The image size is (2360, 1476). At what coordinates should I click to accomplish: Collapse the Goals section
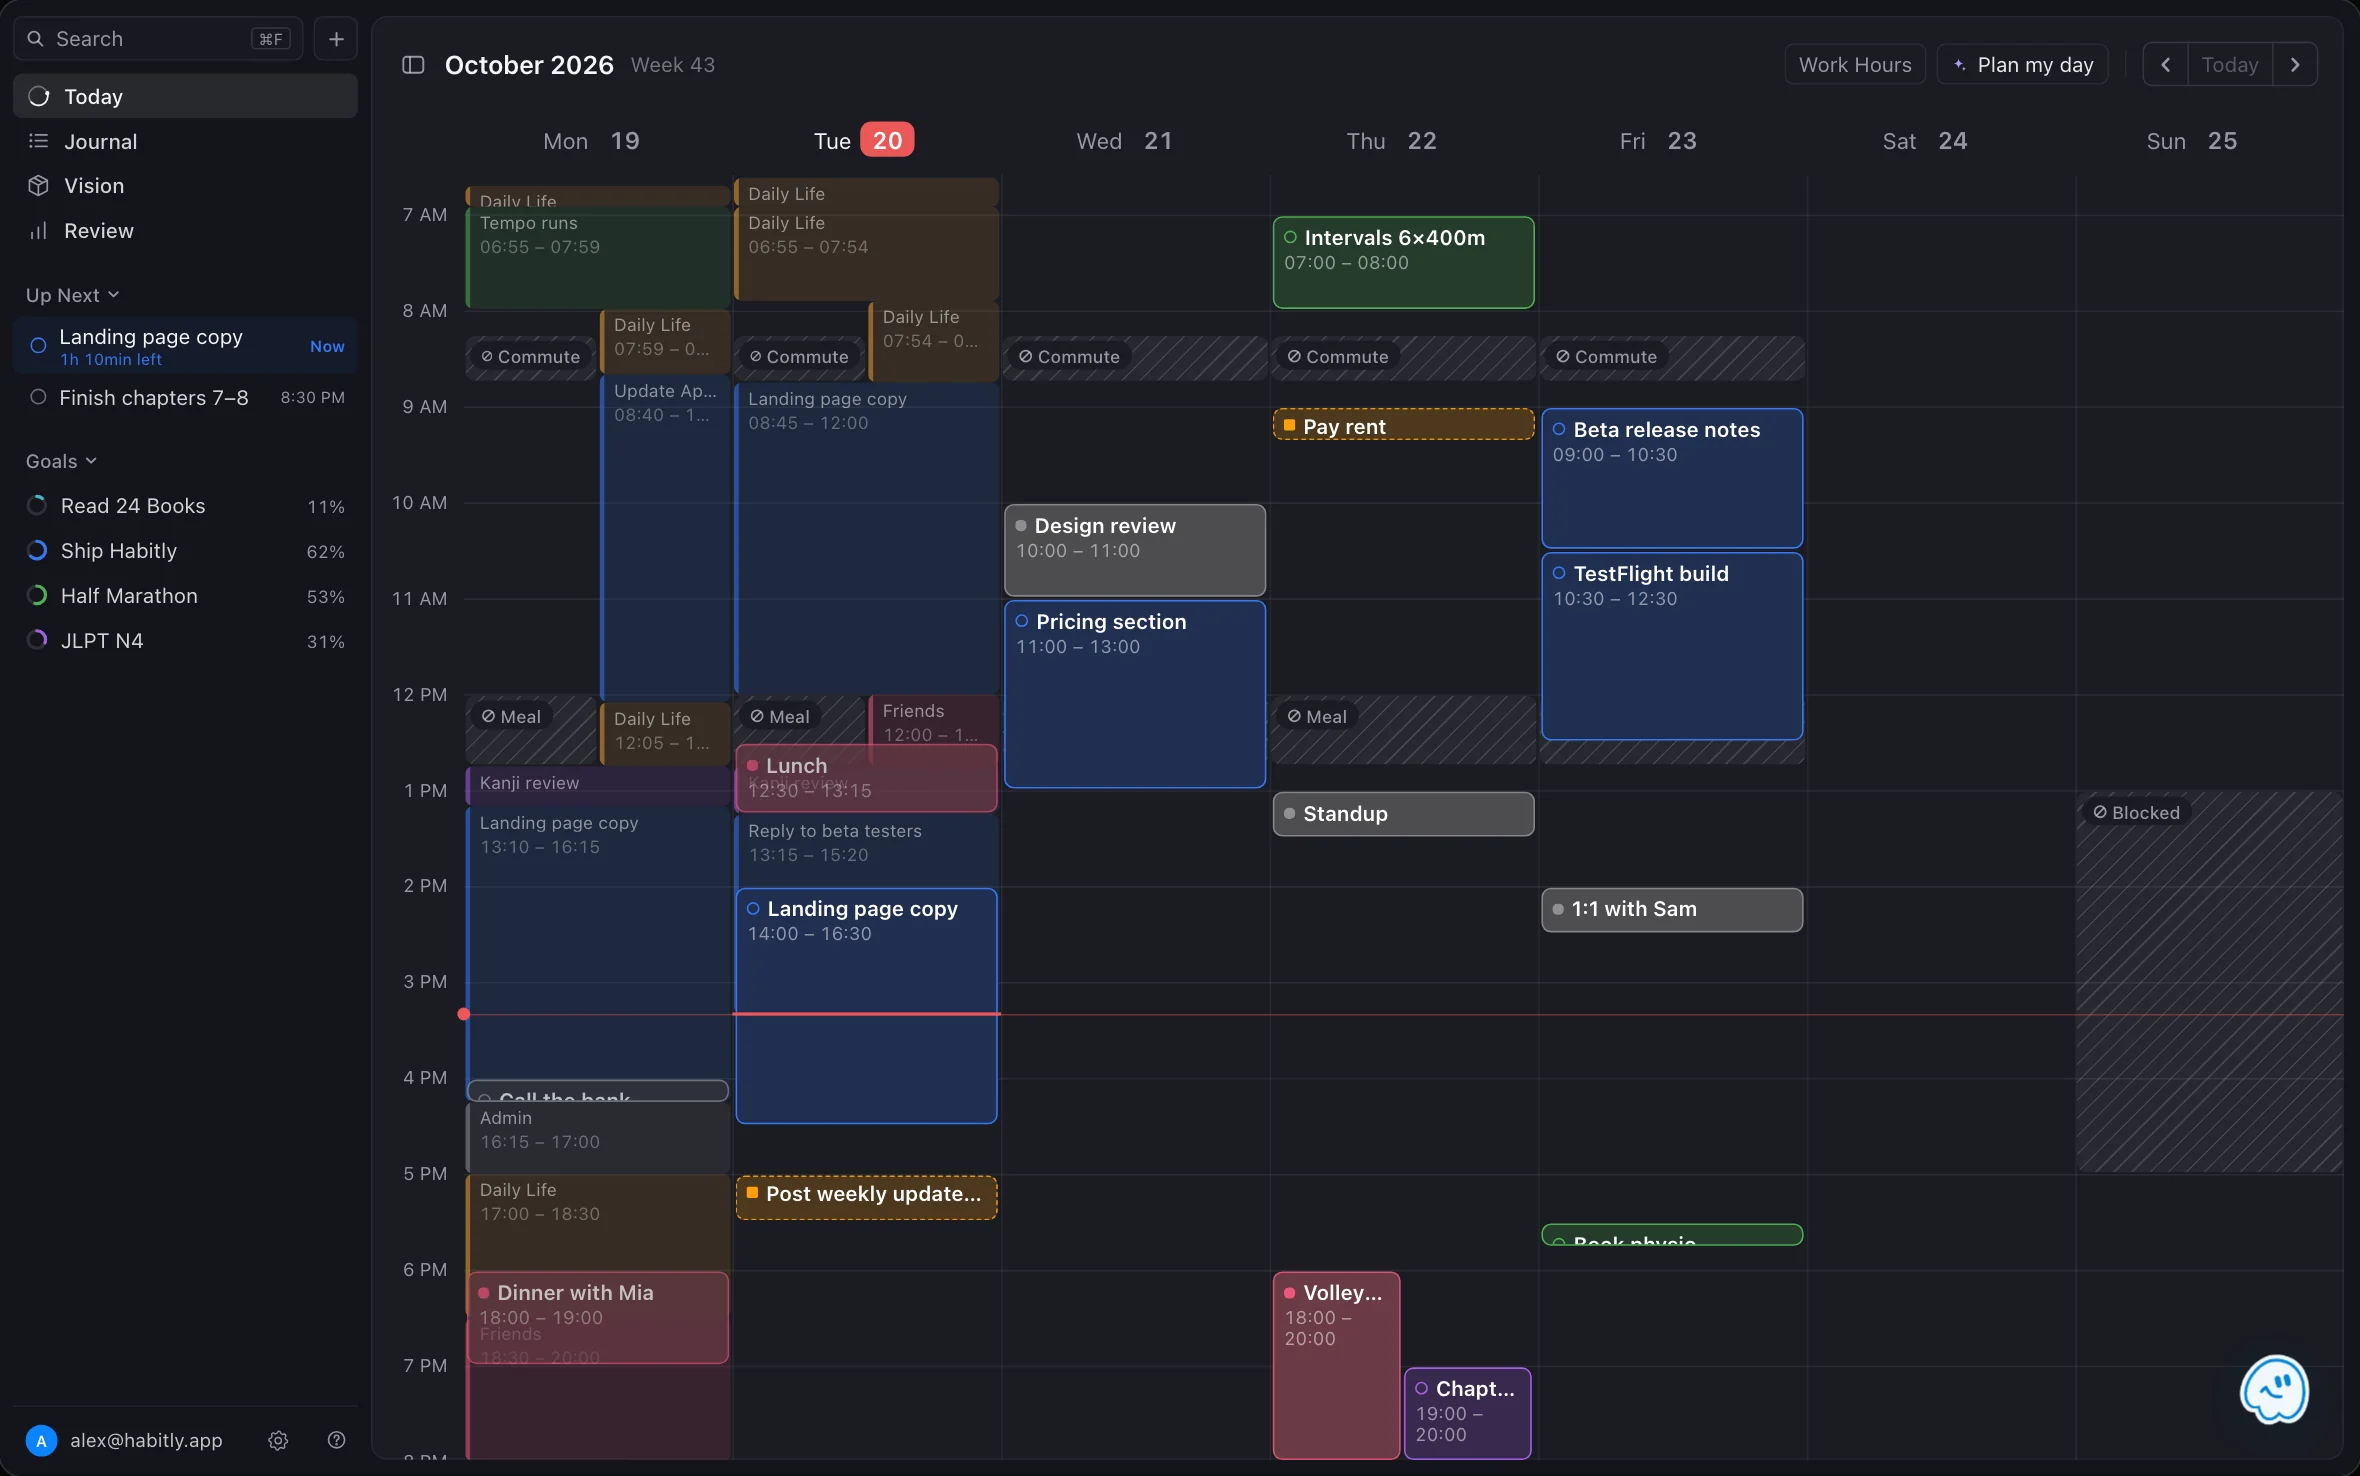[x=62, y=461]
